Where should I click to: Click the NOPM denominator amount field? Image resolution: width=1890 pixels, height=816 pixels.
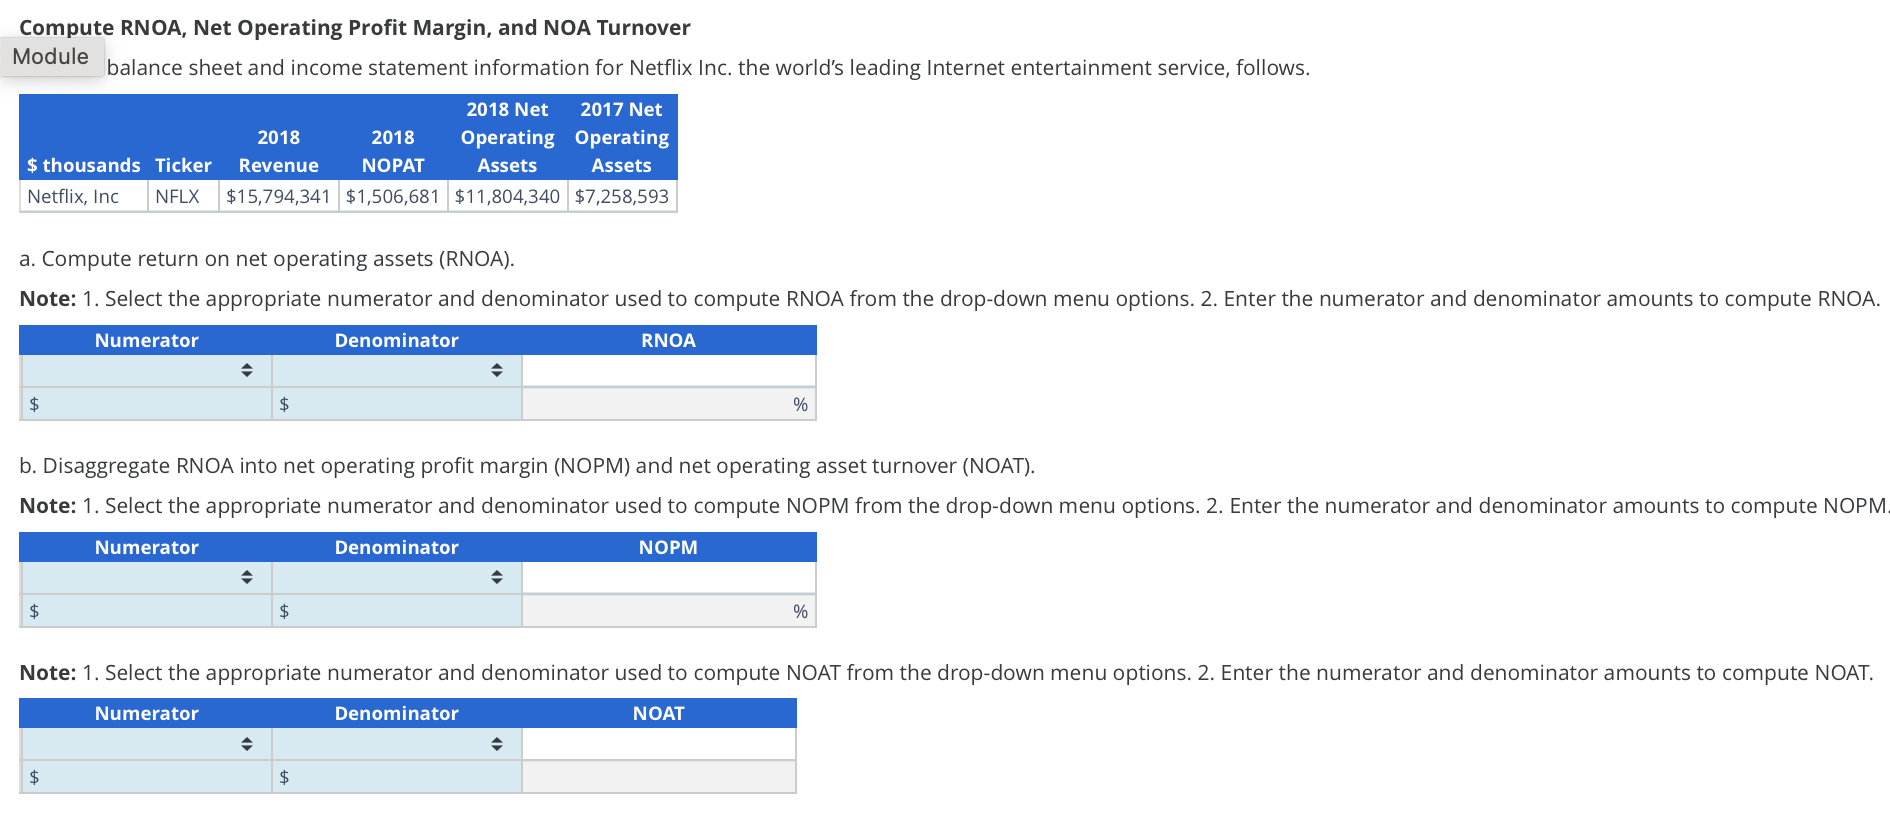coord(396,611)
